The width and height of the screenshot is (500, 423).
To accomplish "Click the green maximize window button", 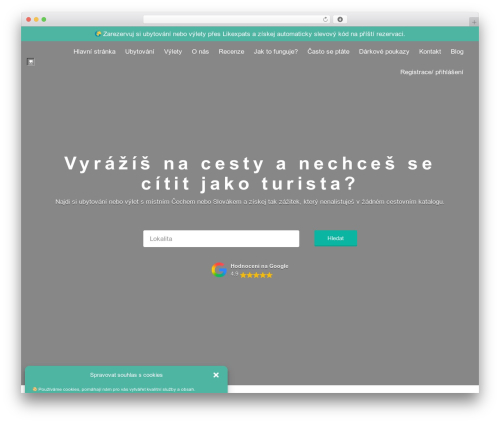I will pos(44,20).
